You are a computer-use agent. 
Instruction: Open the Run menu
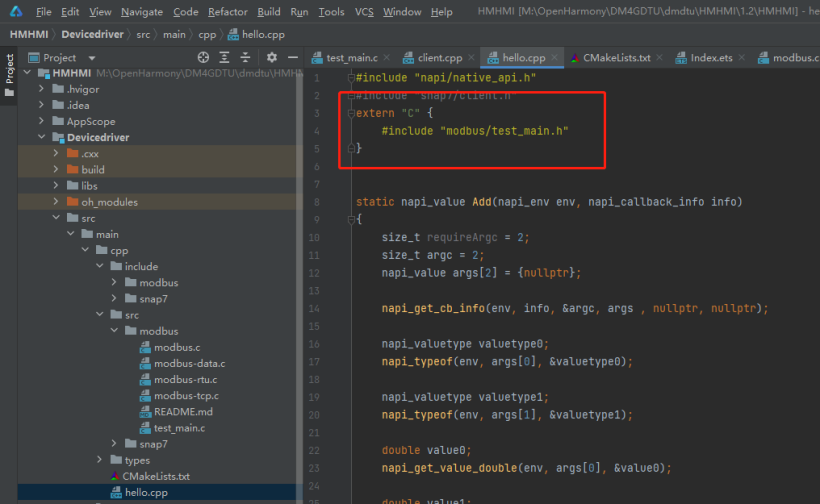pos(299,12)
